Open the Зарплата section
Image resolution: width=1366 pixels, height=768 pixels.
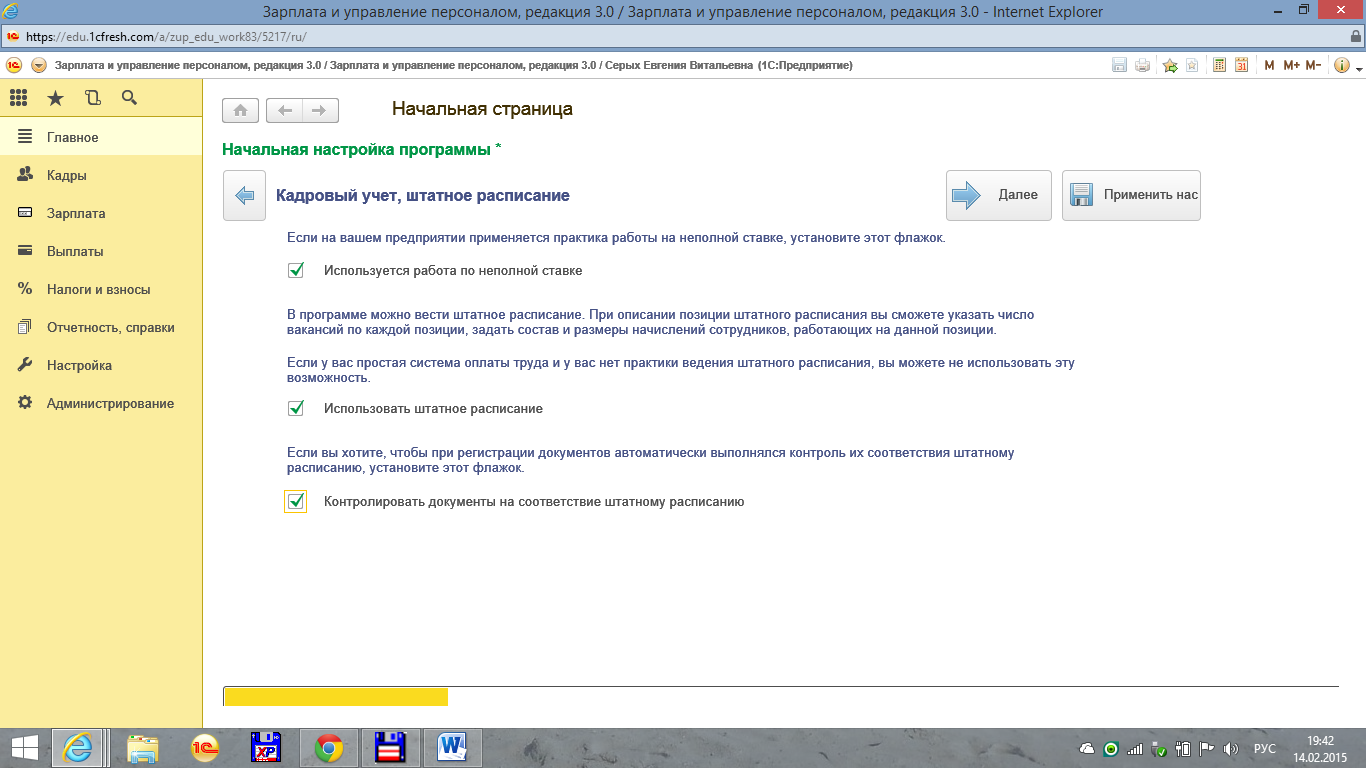pyautogui.click(x=101, y=213)
